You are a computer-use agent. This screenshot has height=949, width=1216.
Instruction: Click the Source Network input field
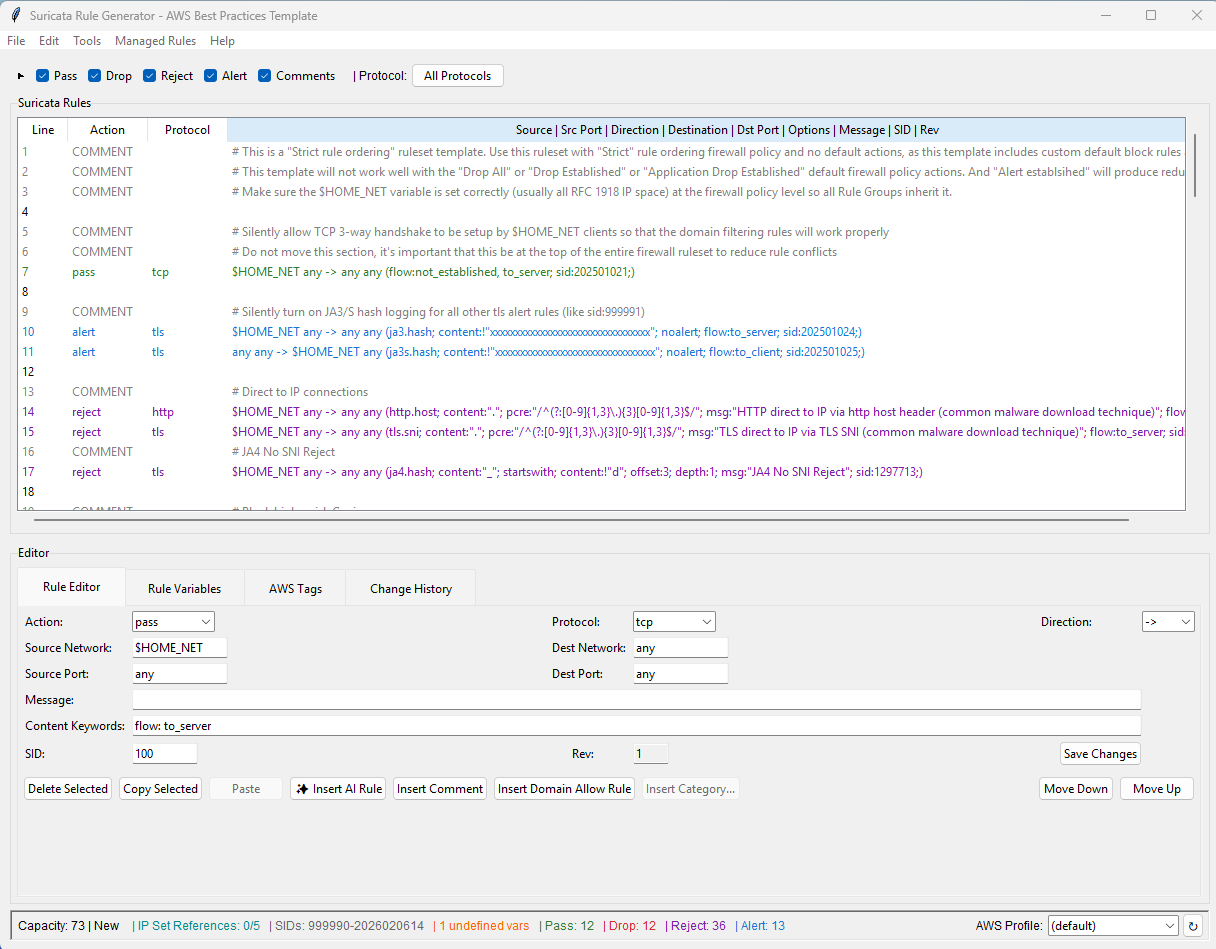[180, 648]
